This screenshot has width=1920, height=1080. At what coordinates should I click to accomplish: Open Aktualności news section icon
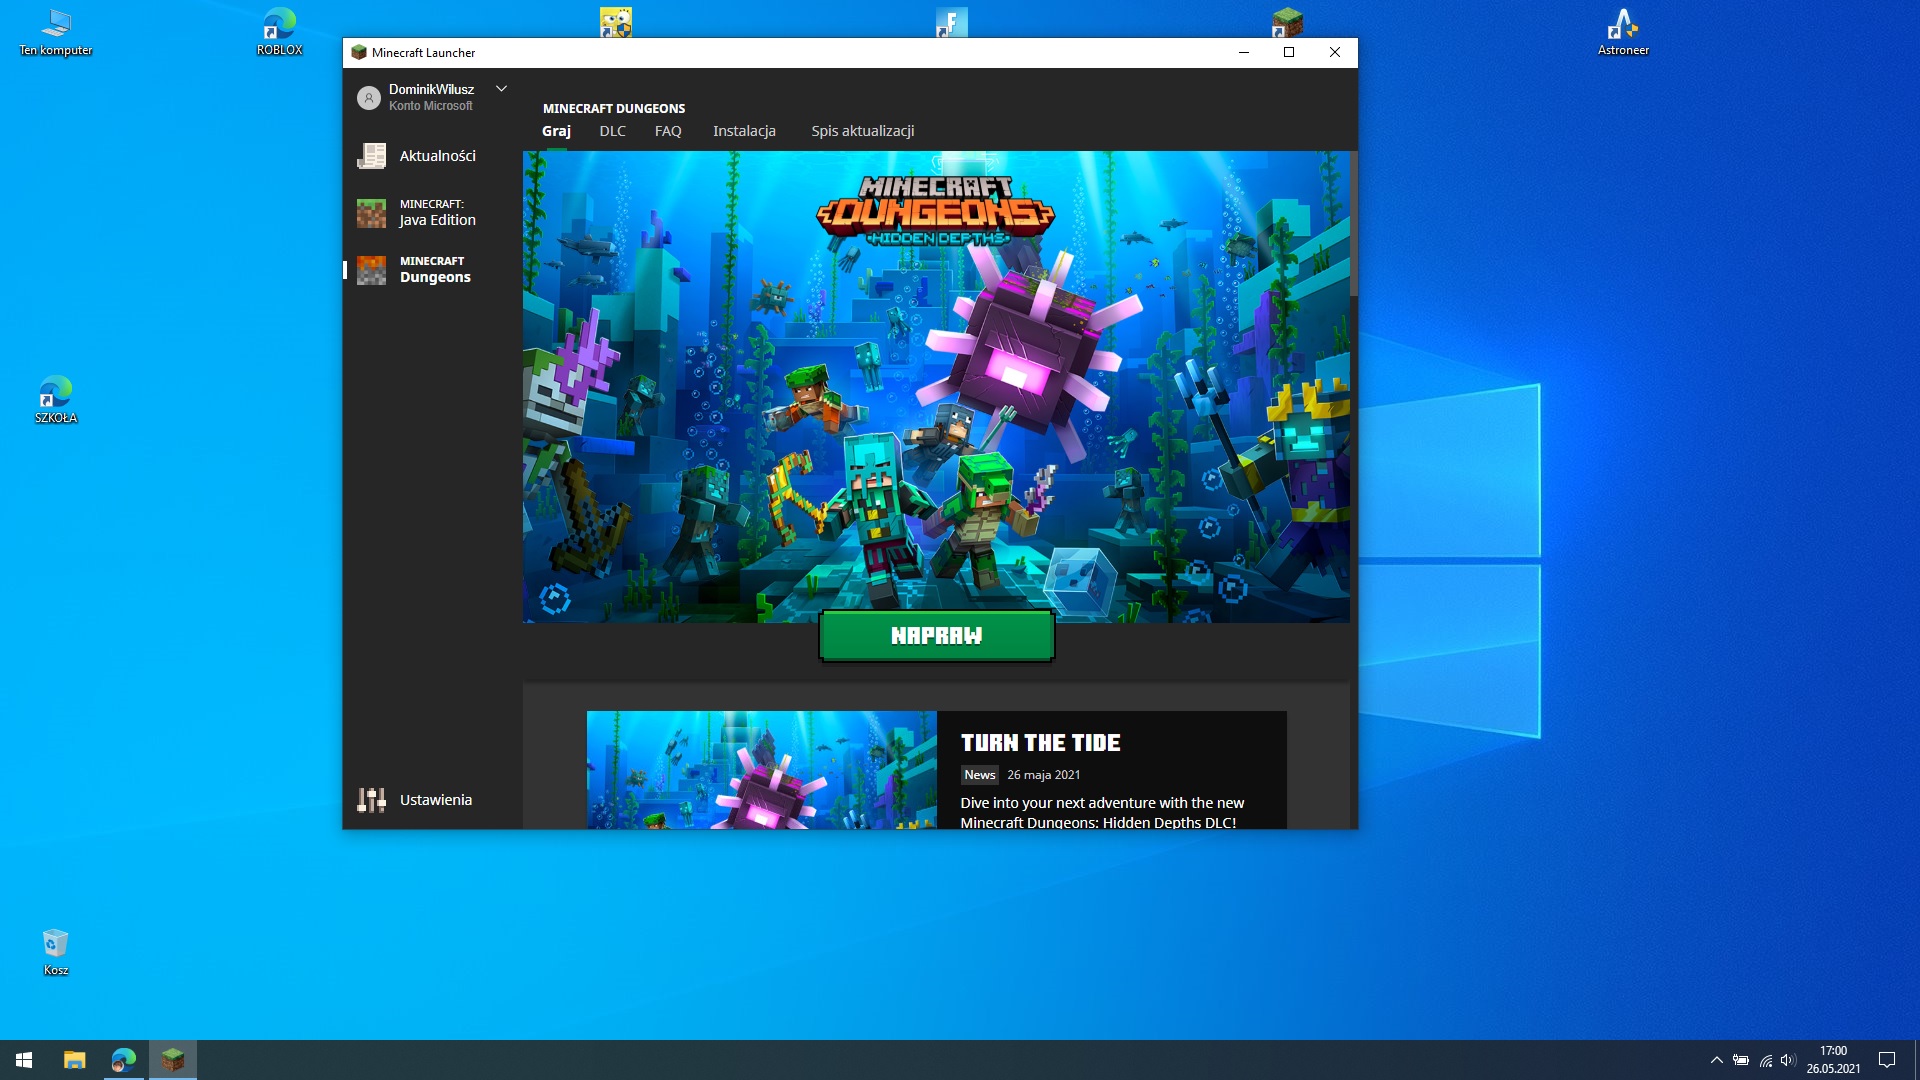click(x=372, y=156)
